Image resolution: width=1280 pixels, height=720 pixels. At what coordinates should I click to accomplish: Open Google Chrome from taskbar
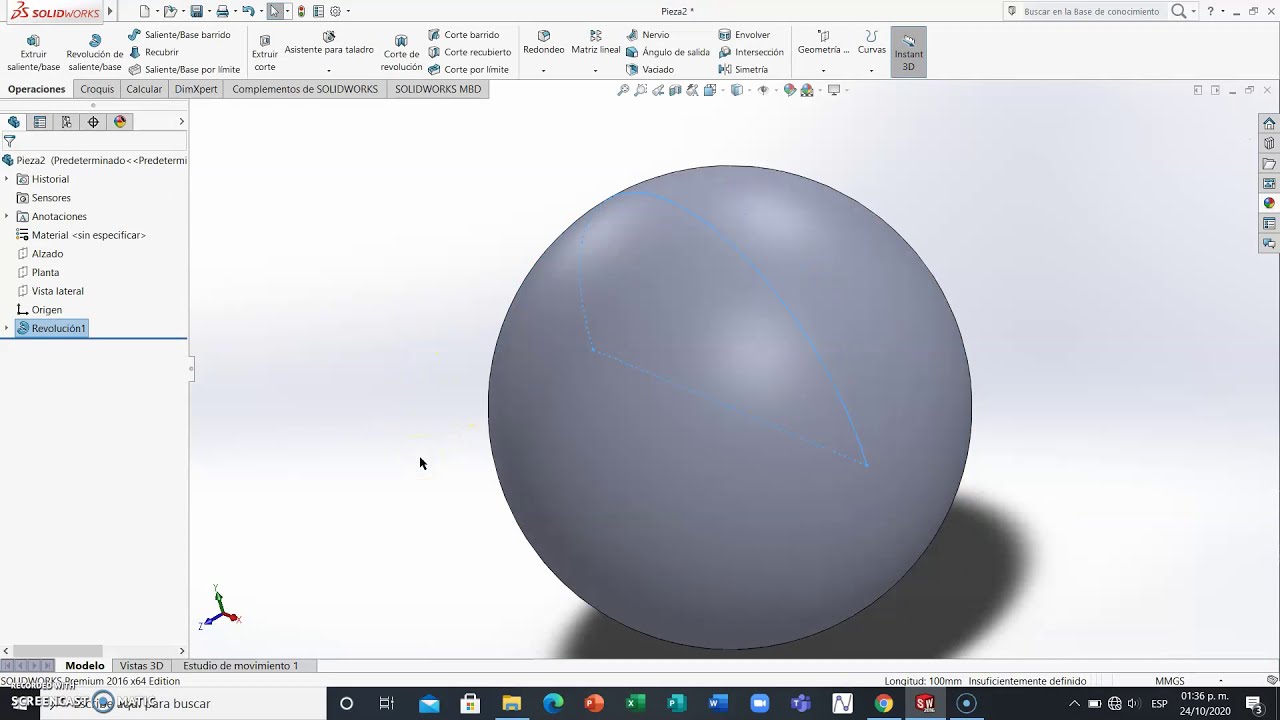click(x=883, y=703)
